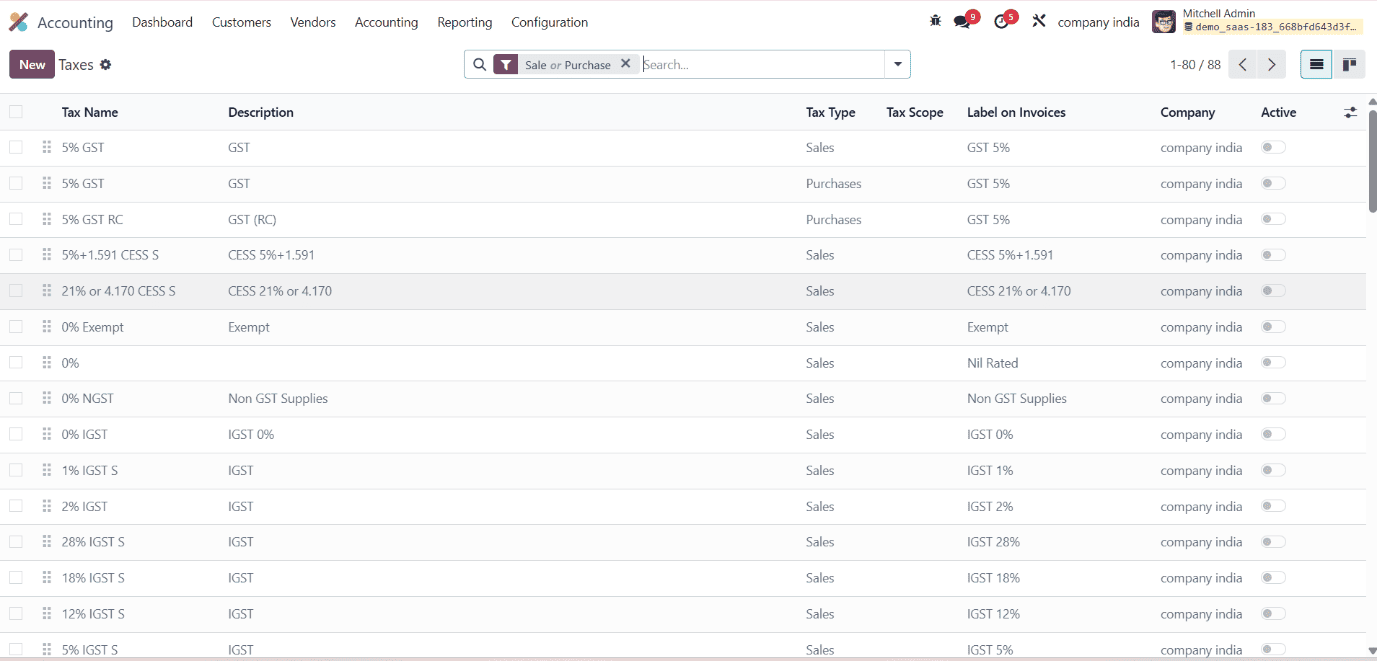Screen dimensions: 1377x661
Task: Remove the Sale or Purchase filter
Action: coord(625,64)
